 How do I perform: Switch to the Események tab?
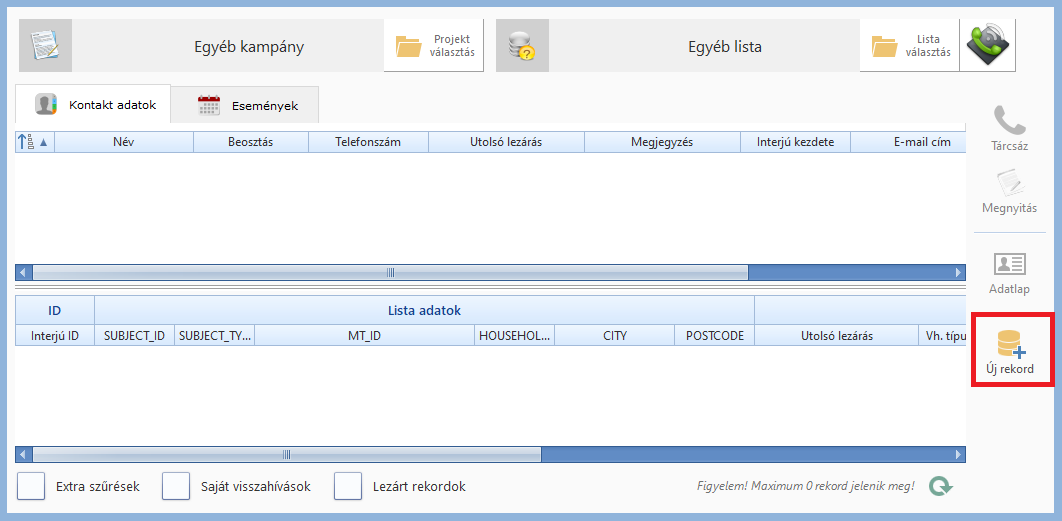pyautogui.click(x=245, y=105)
